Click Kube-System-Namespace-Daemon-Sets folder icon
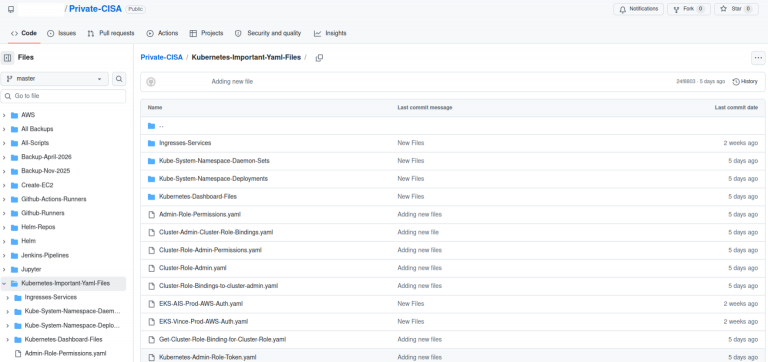 pyautogui.click(x=151, y=161)
